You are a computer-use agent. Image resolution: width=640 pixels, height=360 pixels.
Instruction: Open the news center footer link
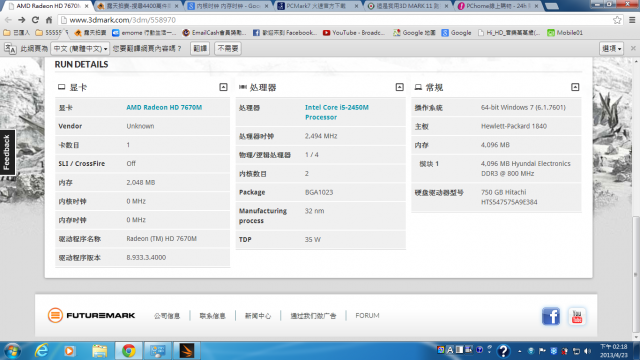[258, 316]
